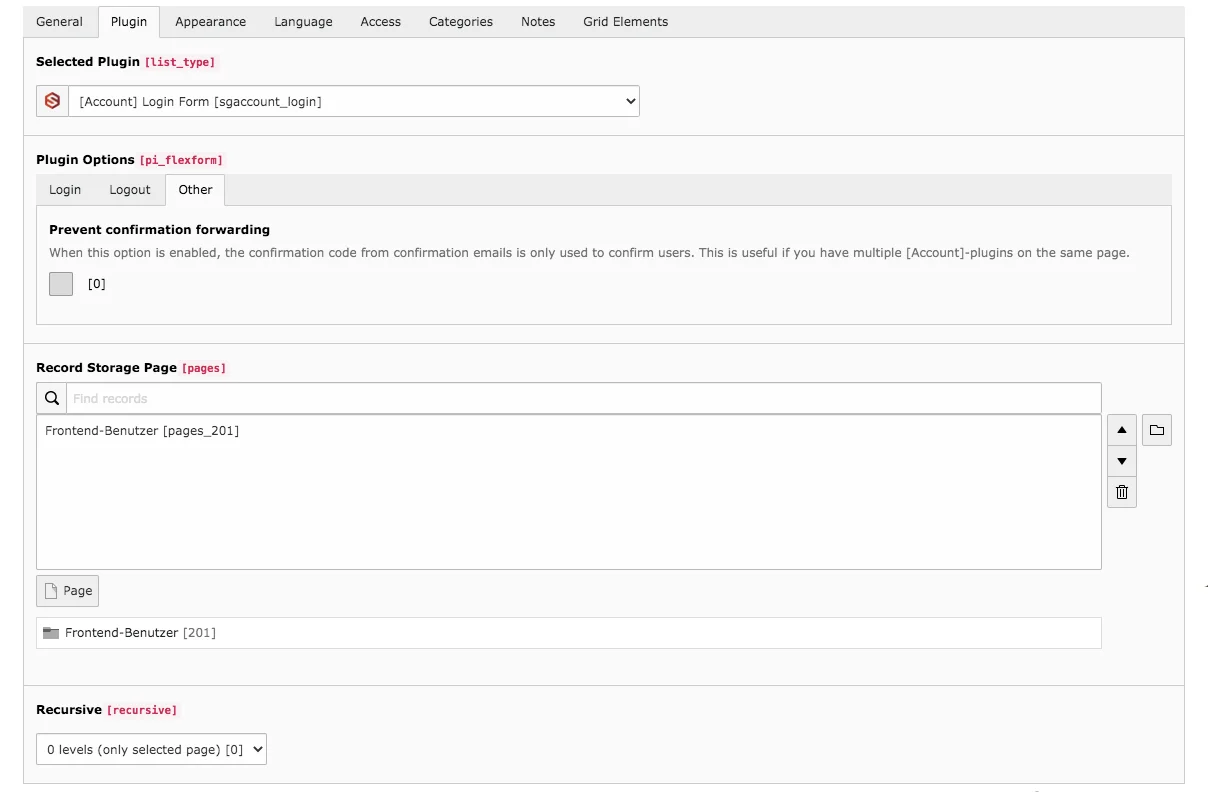This screenshot has height=792, width=1208.
Task: Select the trash icon to delete storage page
Action: [x=1121, y=492]
